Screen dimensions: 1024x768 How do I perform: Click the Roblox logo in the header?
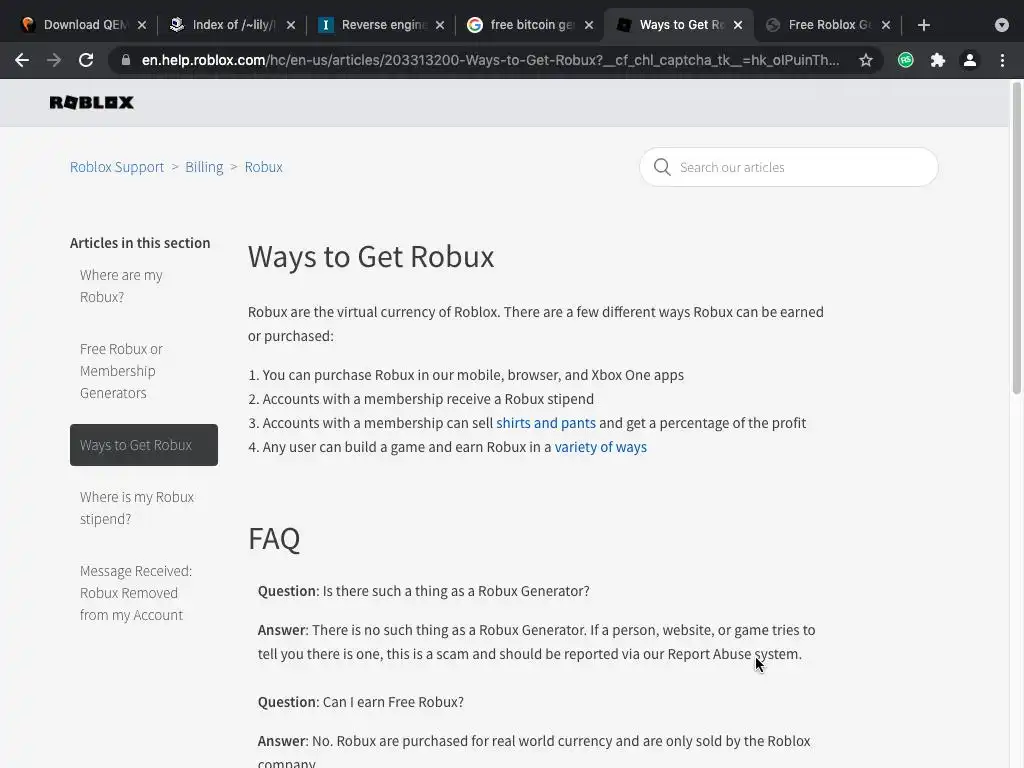click(x=91, y=103)
